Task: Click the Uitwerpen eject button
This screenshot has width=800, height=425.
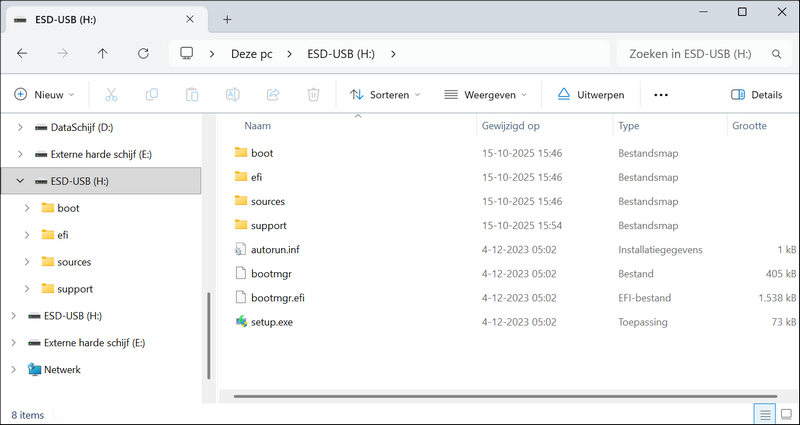Action: [x=590, y=95]
